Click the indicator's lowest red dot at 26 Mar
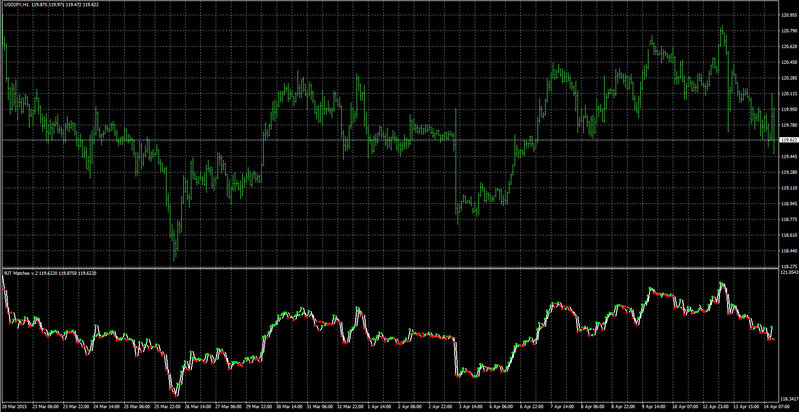Viewport: 799px width, 412px height. 175,395
